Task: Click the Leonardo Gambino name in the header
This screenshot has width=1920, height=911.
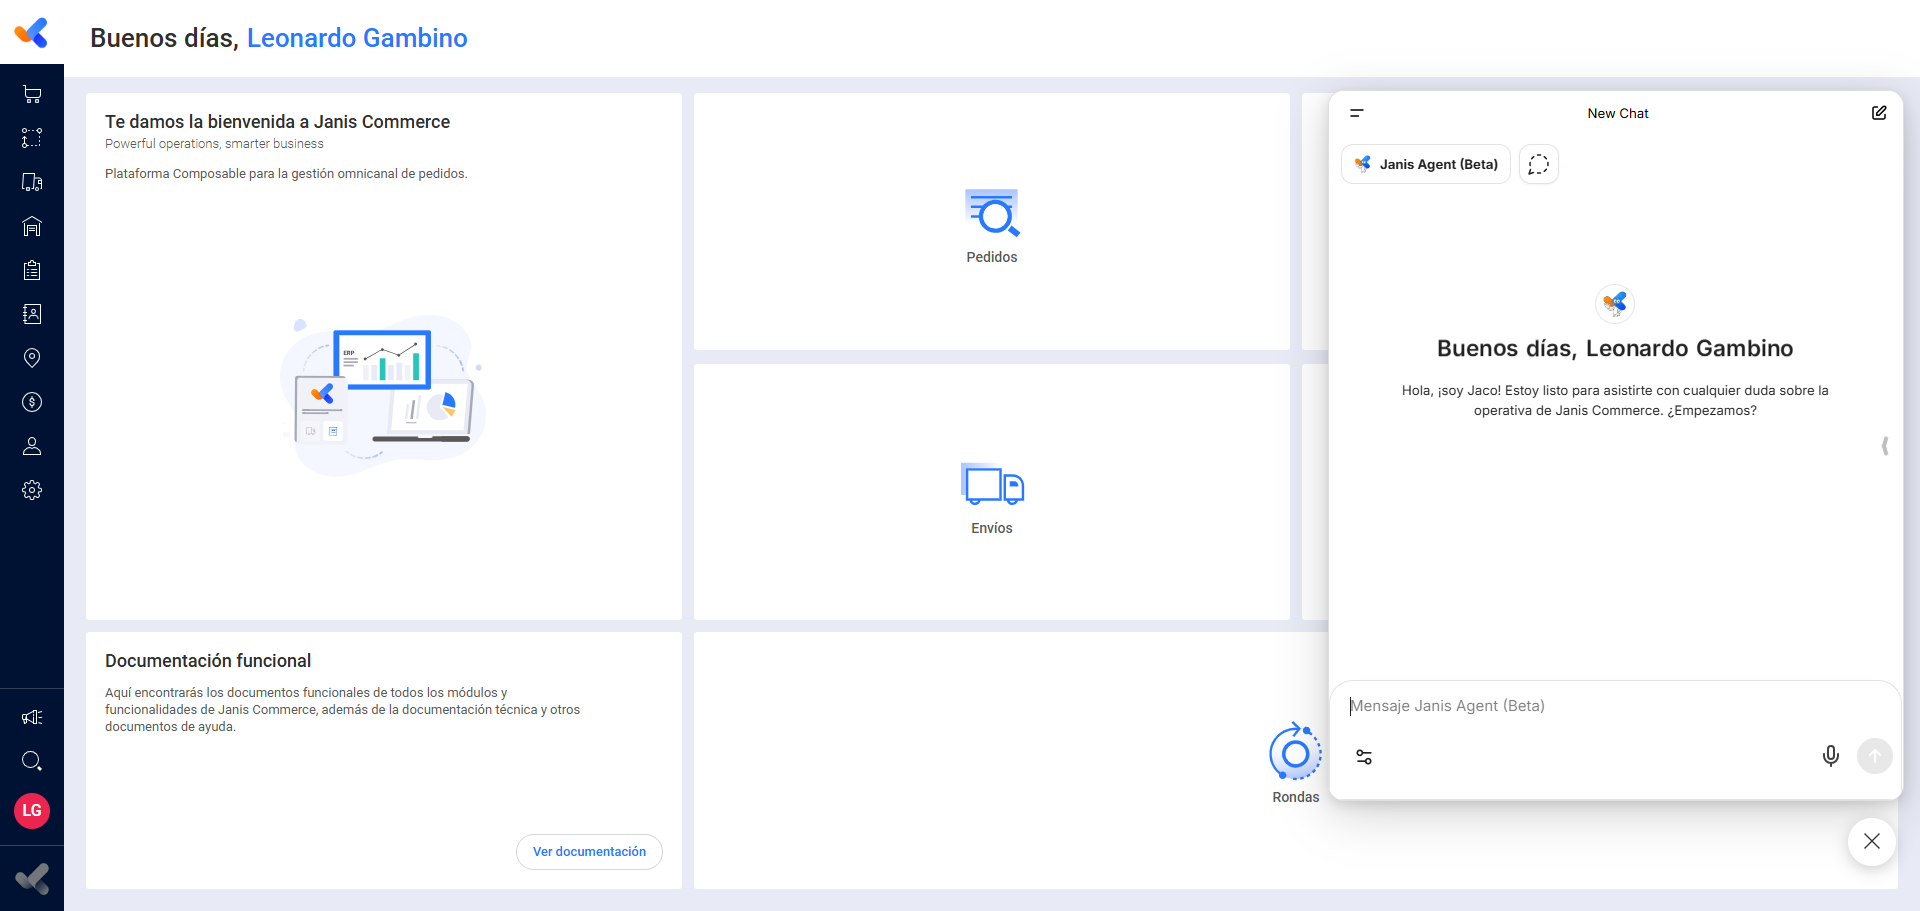Action: tap(357, 38)
